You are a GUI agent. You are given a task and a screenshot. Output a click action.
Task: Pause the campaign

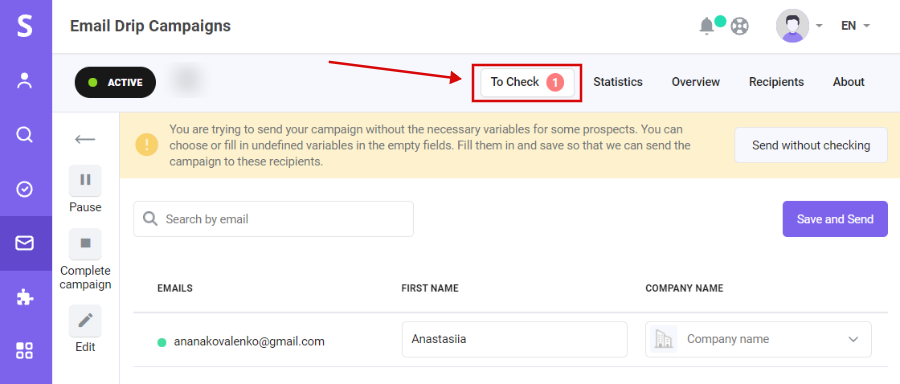pyautogui.click(x=85, y=180)
